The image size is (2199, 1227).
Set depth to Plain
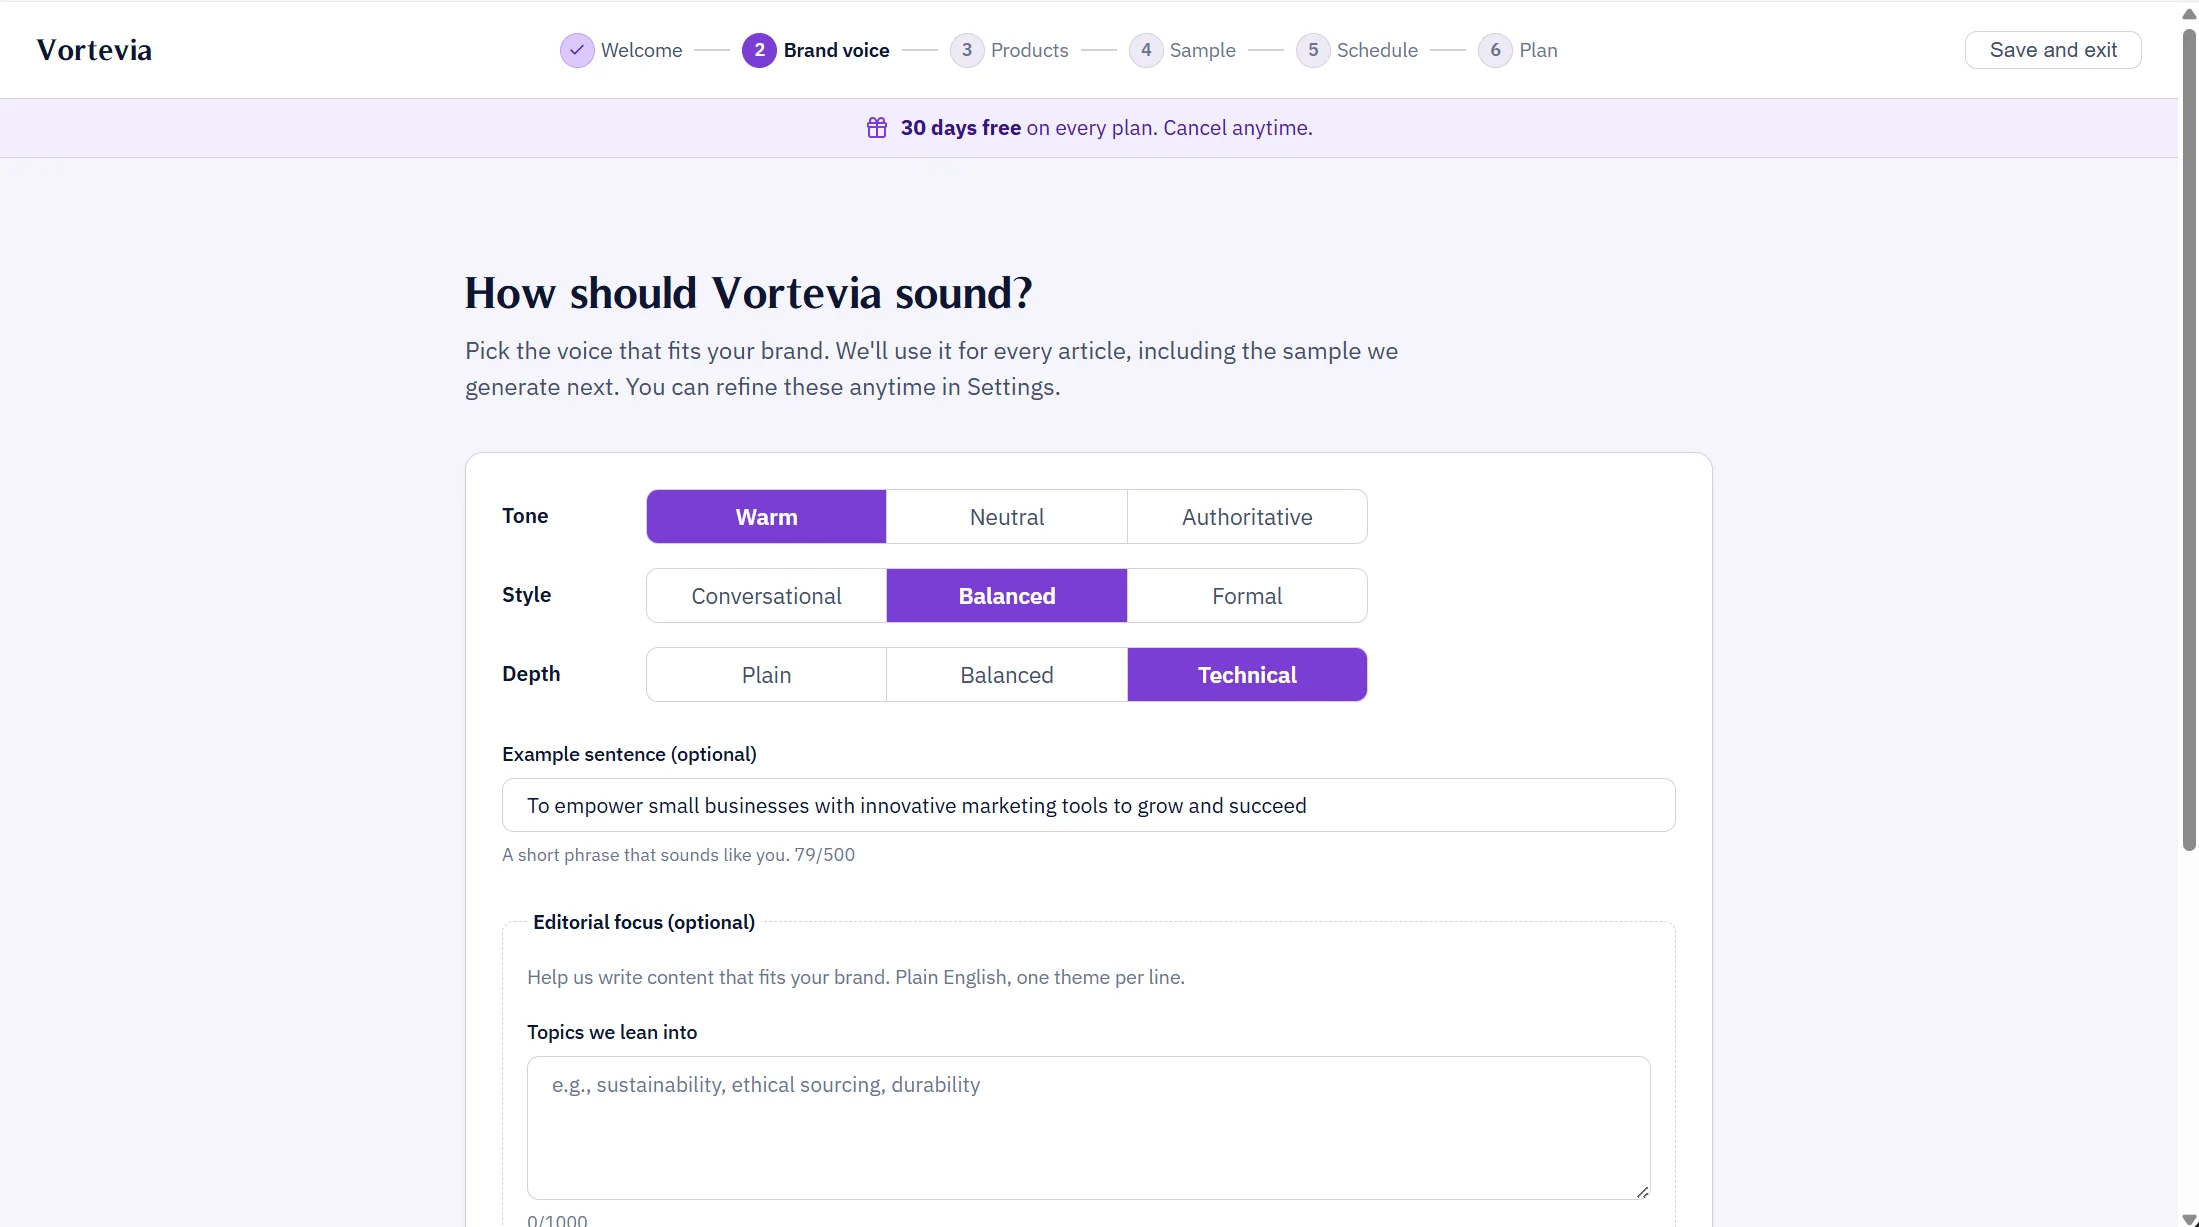[x=766, y=675]
